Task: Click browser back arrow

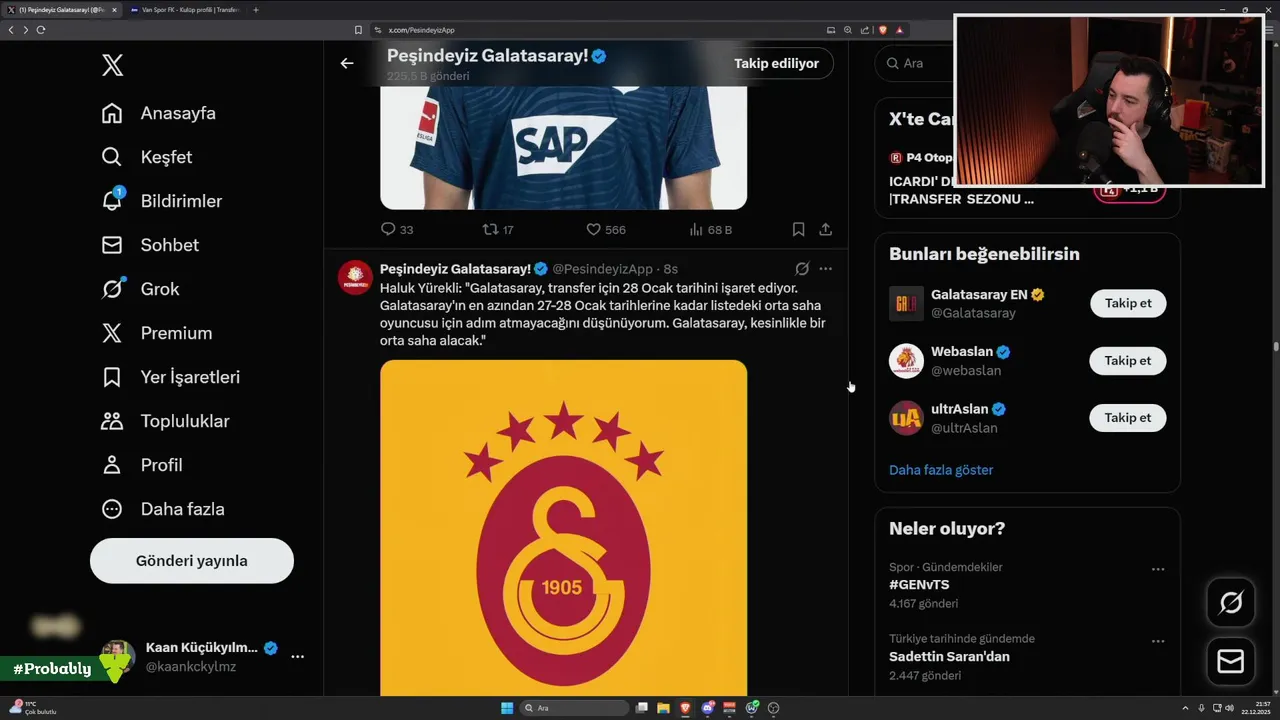Action: tap(11, 30)
